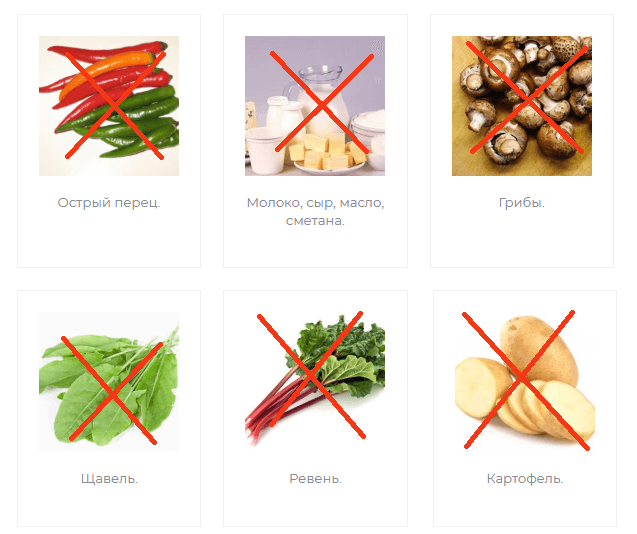
Task: Select the 'Молоко, сыр, масло, сметана.' caption
Action: (315, 212)
